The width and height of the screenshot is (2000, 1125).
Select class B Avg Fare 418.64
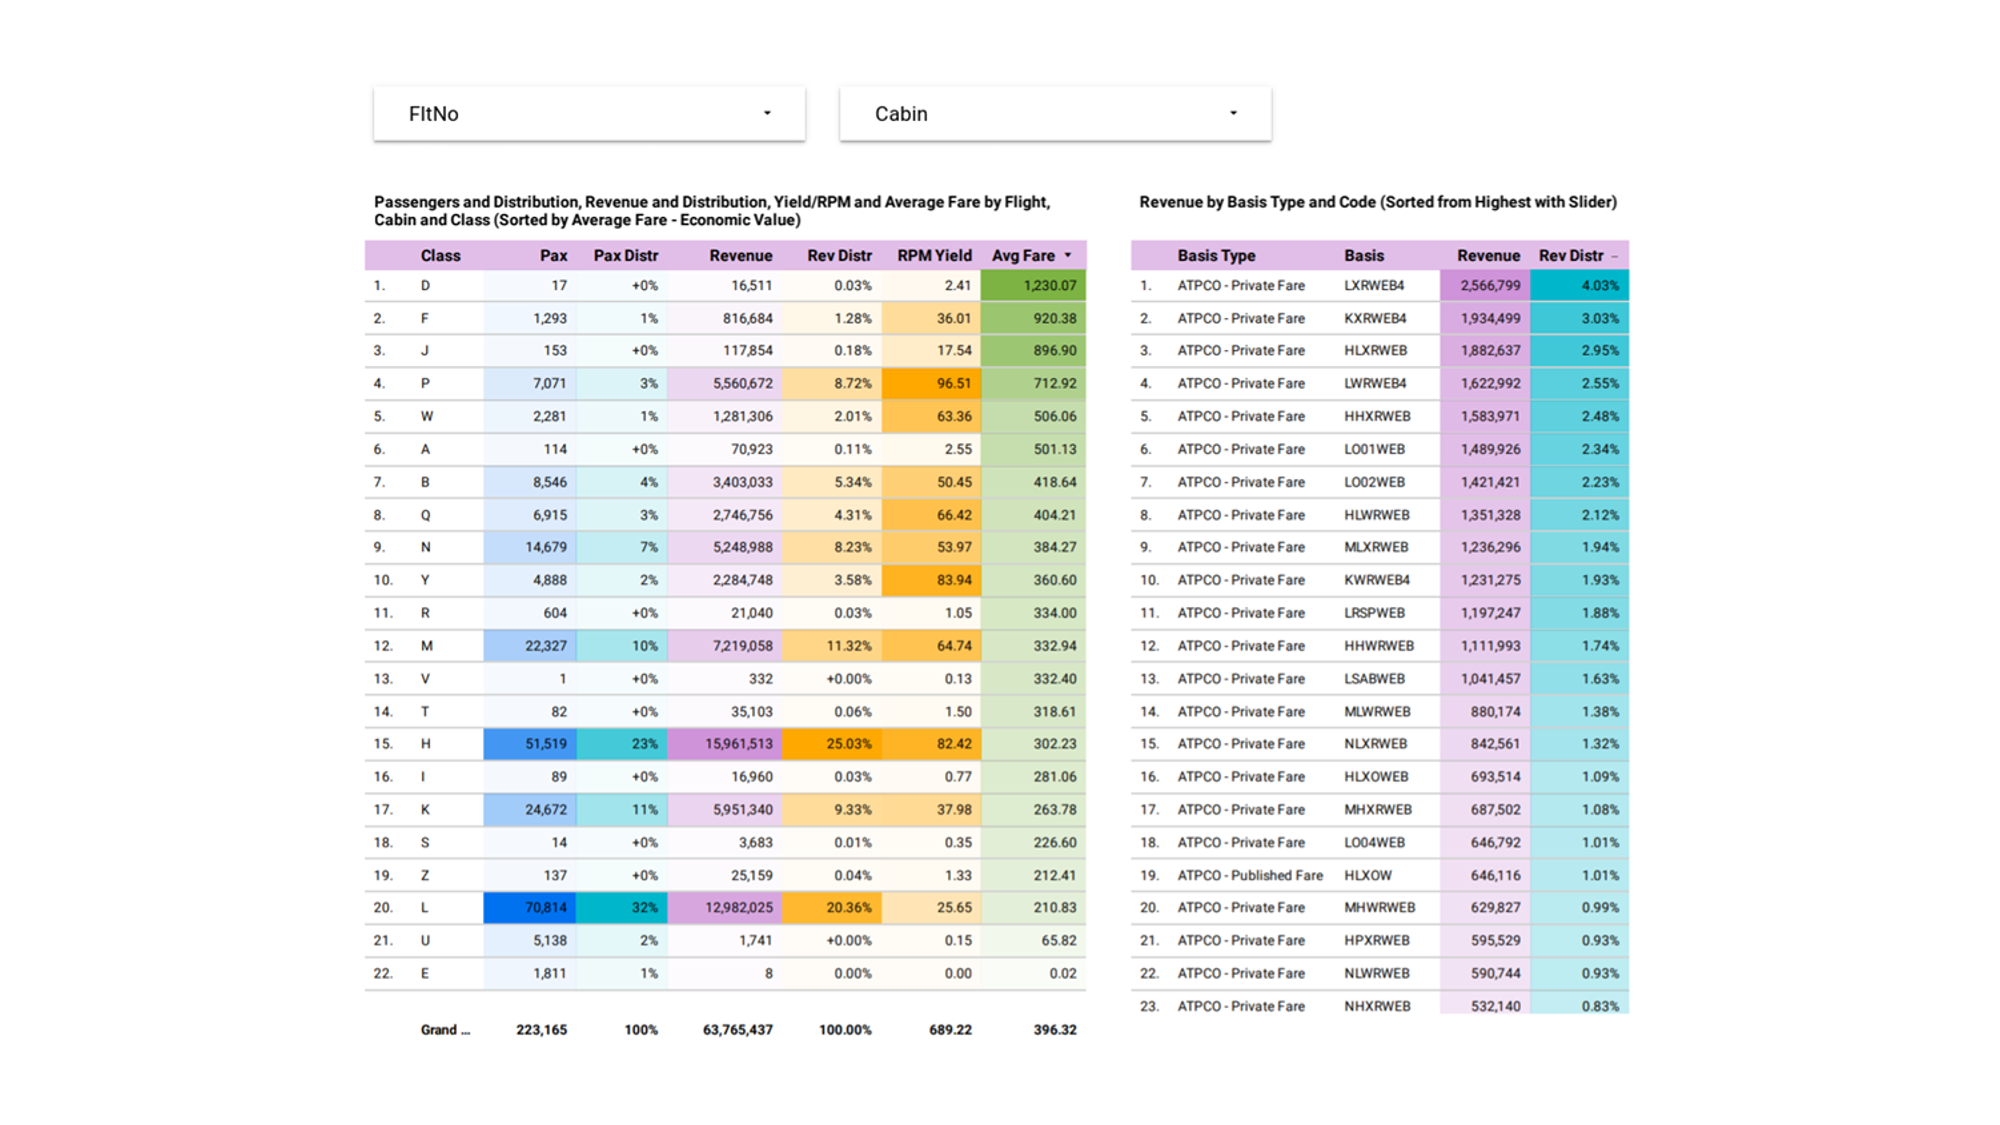tap(1055, 483)
